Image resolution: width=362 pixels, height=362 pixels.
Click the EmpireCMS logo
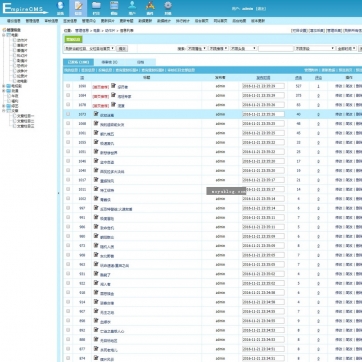25,8
